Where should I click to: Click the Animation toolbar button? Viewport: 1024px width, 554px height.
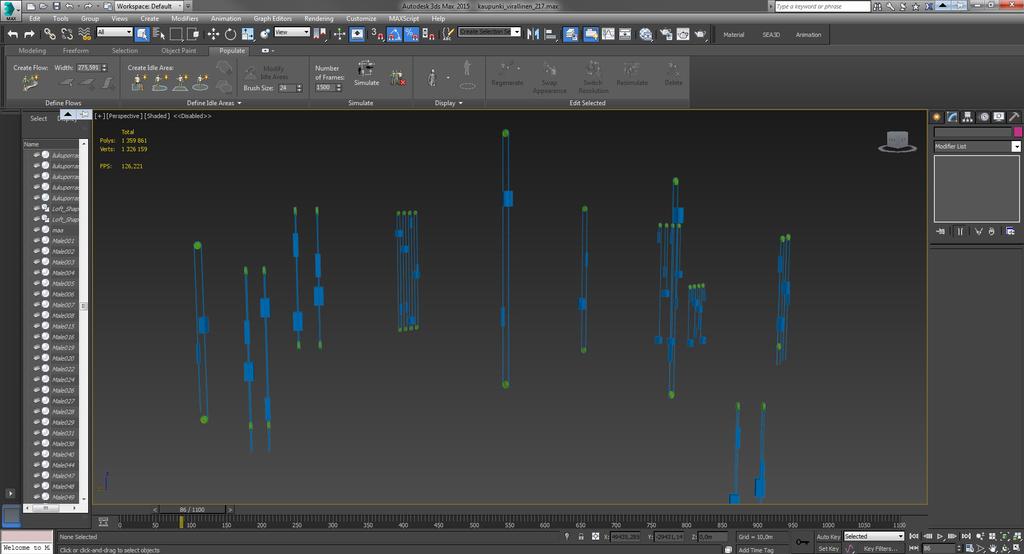808,35
